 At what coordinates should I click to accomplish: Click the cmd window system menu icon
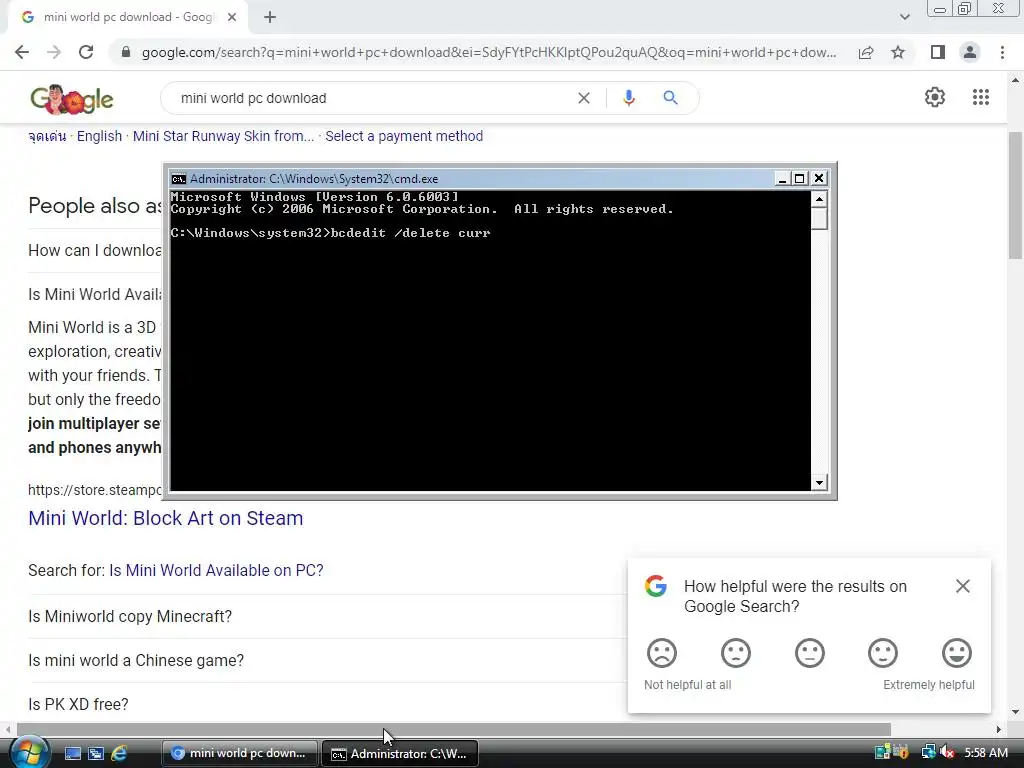pyautogui.click(x=178, y=179)
